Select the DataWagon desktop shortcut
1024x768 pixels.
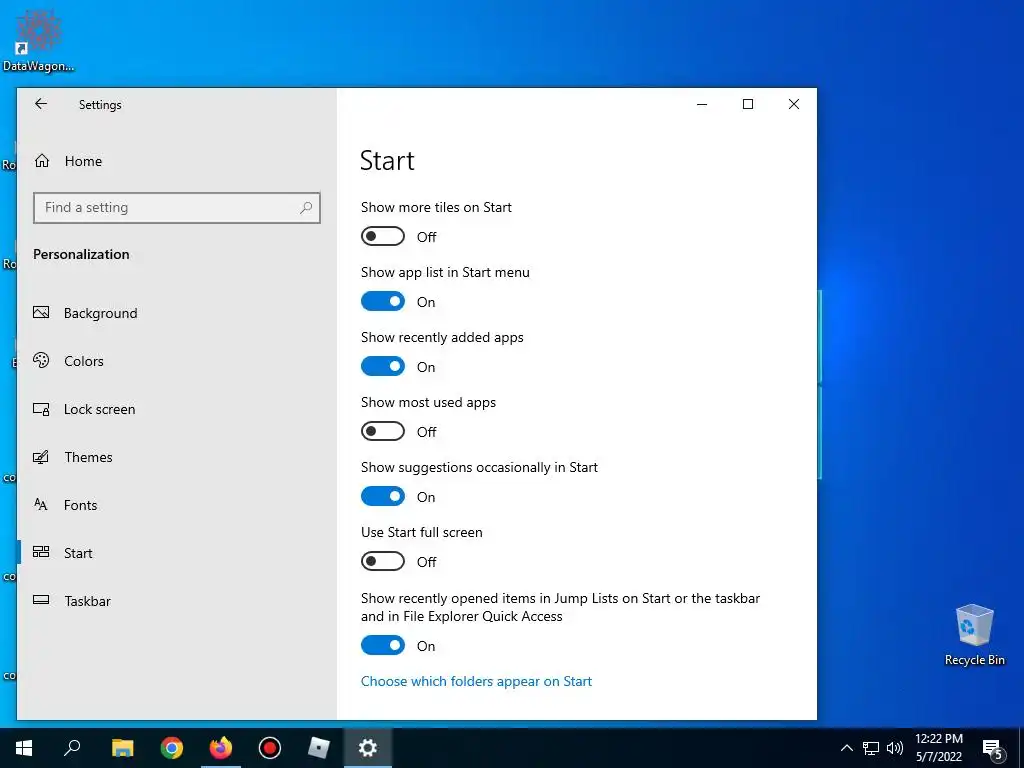tap(38, 39)
